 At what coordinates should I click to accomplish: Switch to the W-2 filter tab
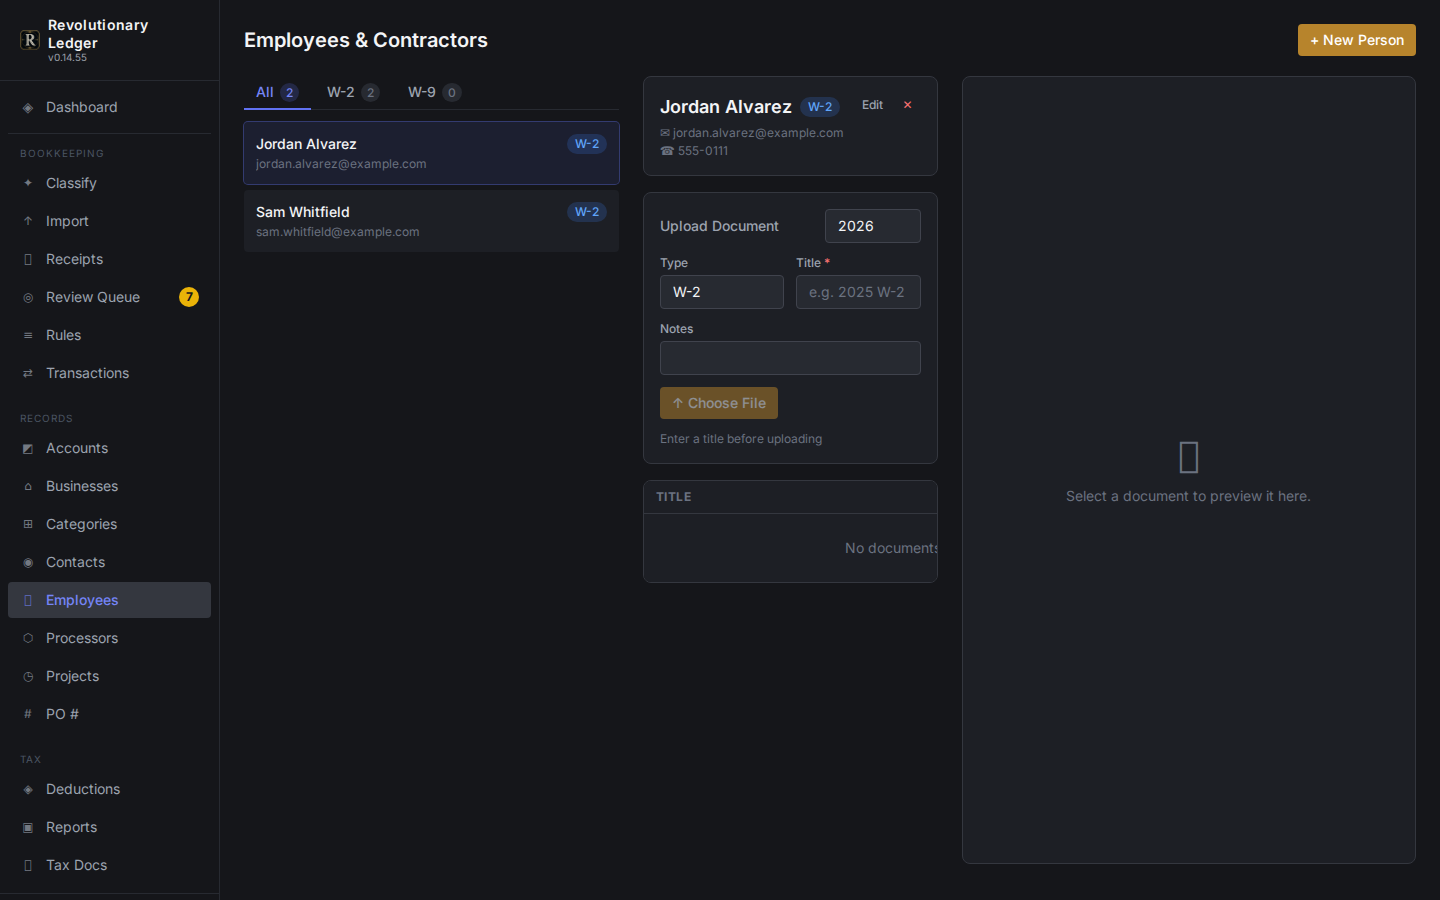click(353, 92)
